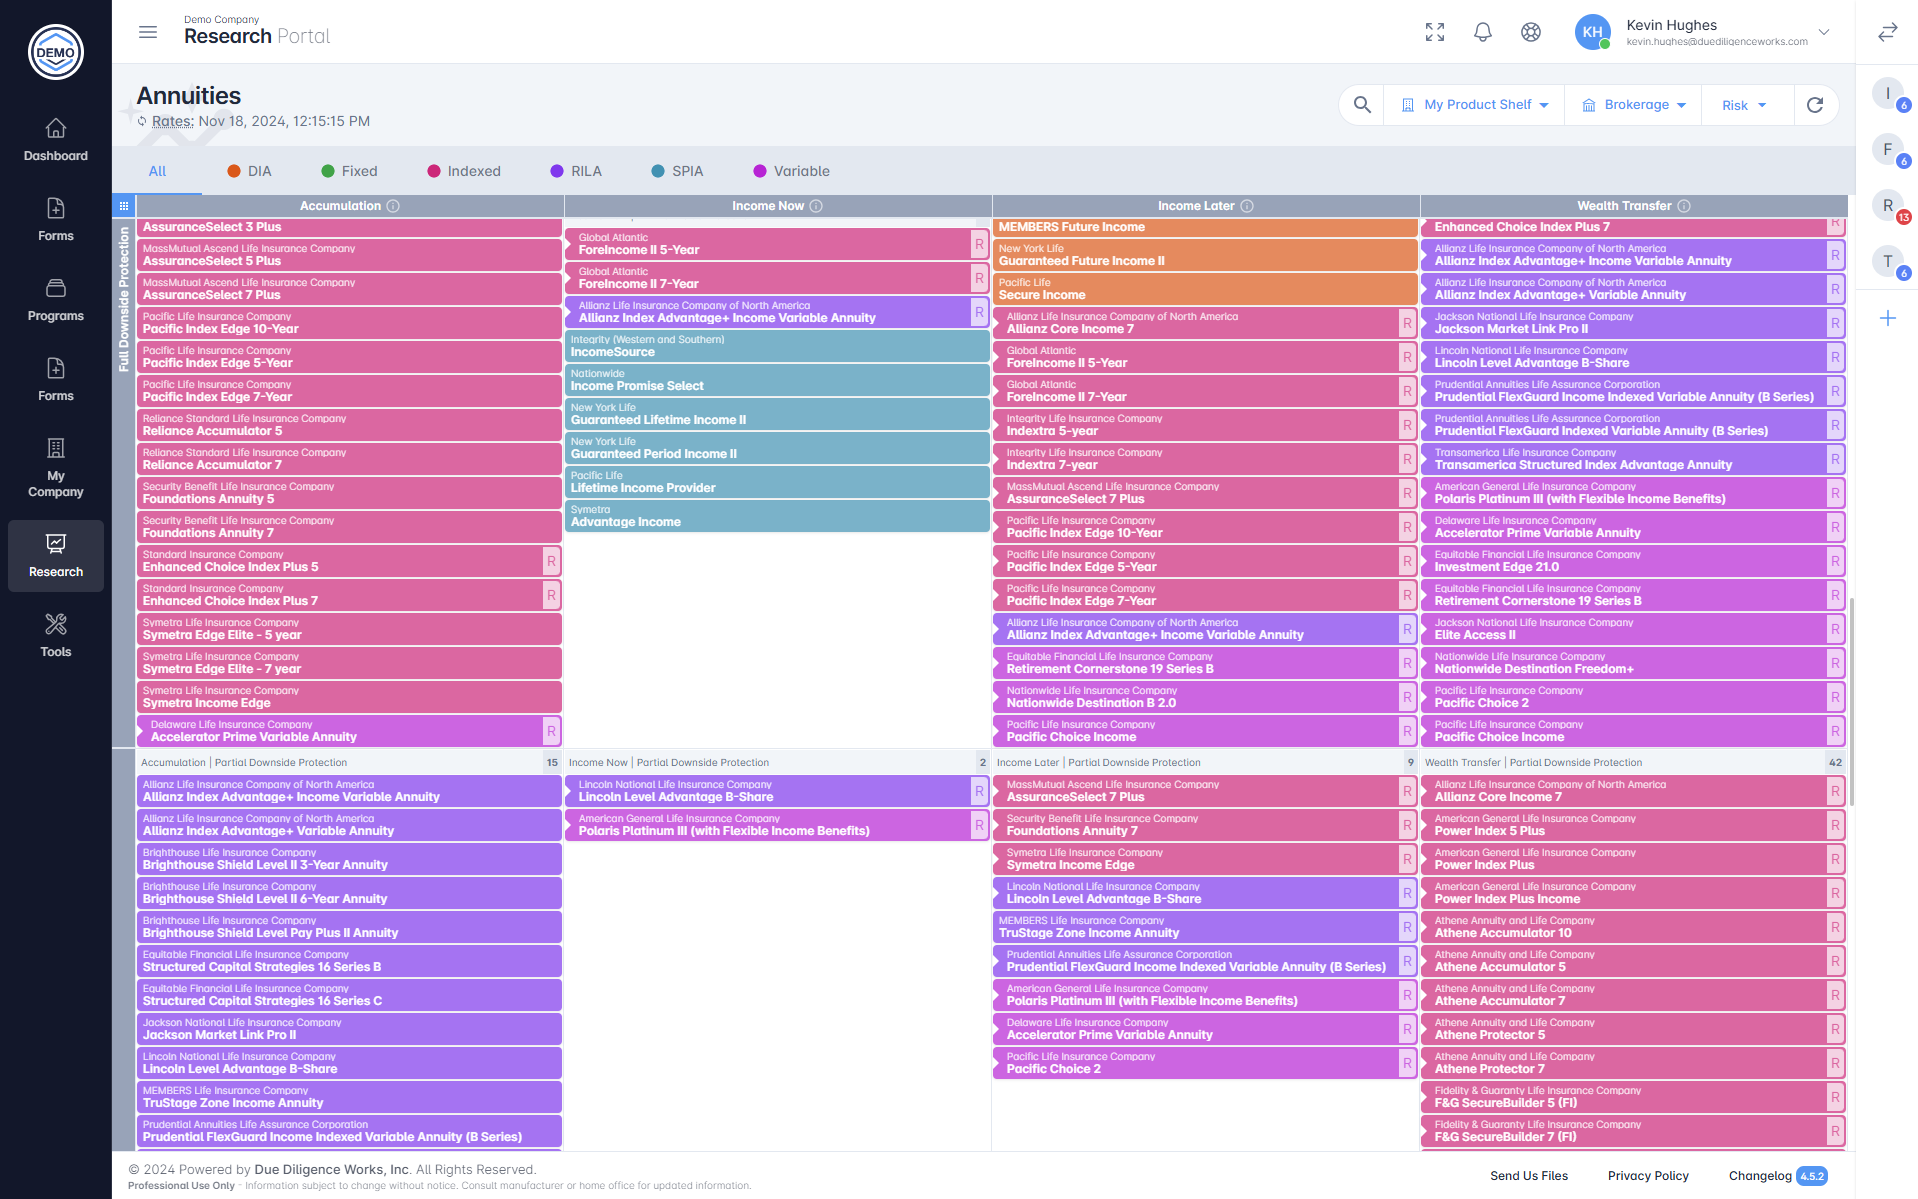
Task: Toggle R badge on ForeIncome II 5-Year Income Now
Action: [x=979, y=244]
